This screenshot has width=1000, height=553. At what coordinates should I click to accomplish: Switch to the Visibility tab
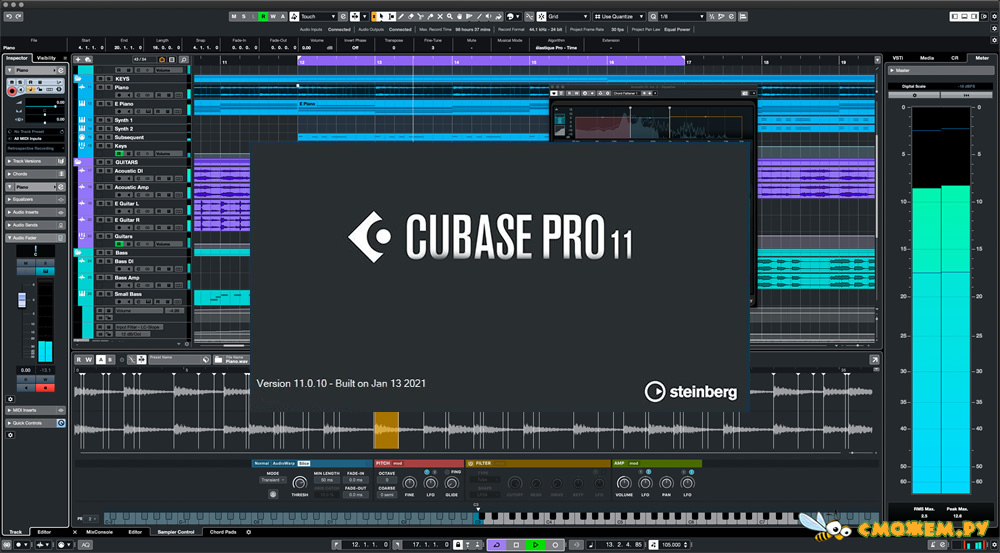(47, 58)
